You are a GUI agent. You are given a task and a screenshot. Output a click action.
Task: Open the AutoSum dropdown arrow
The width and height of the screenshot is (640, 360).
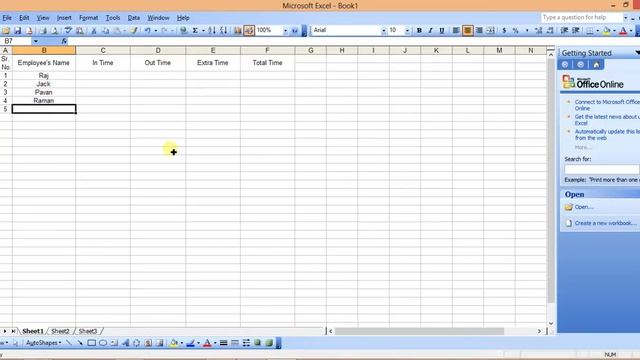[203, 31]
